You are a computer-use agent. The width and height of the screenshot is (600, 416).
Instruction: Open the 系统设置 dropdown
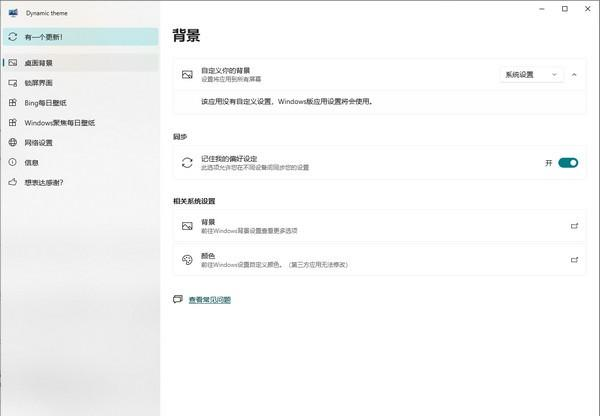click(531, 75)
